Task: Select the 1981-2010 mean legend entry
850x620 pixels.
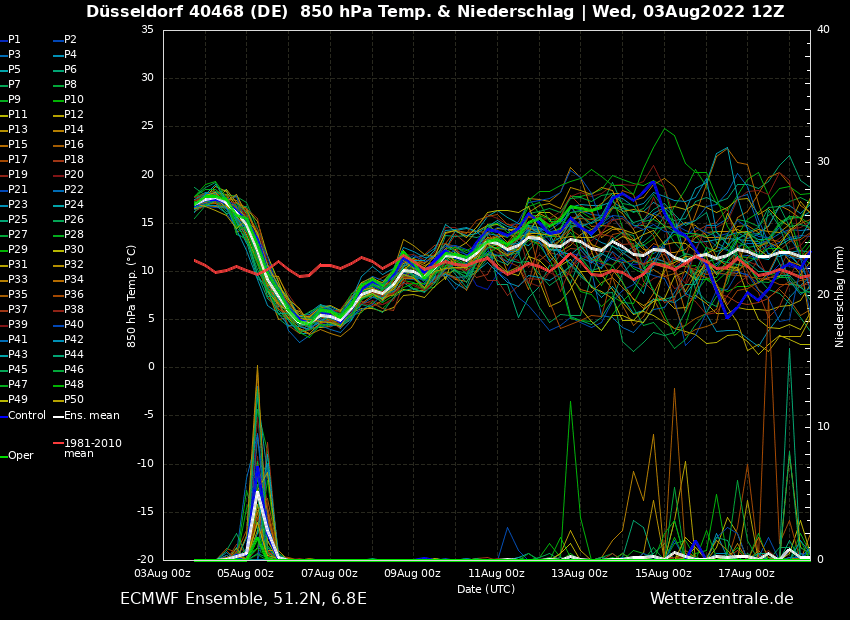Action: (x=92, y=448)
